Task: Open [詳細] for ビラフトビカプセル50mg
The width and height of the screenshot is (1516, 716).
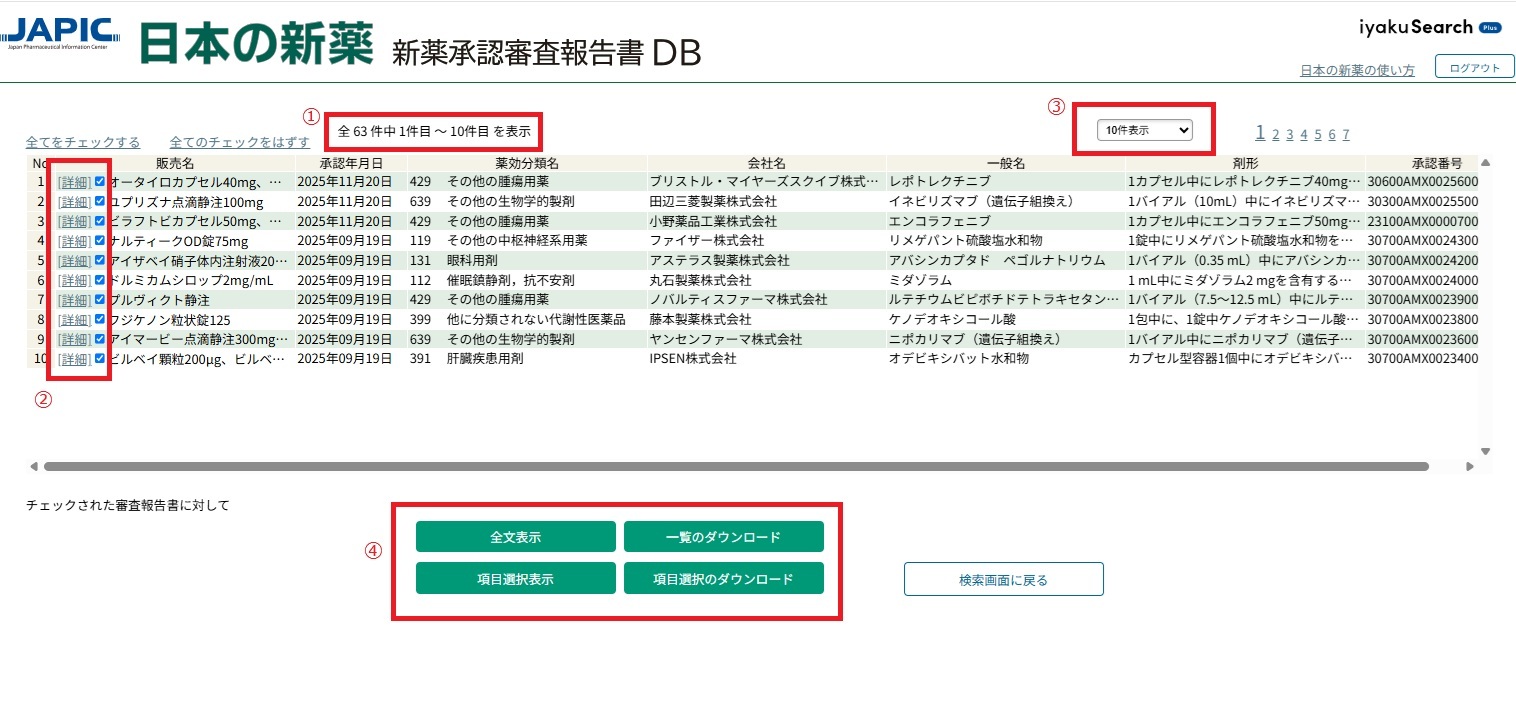Action: tap(74, 221)
